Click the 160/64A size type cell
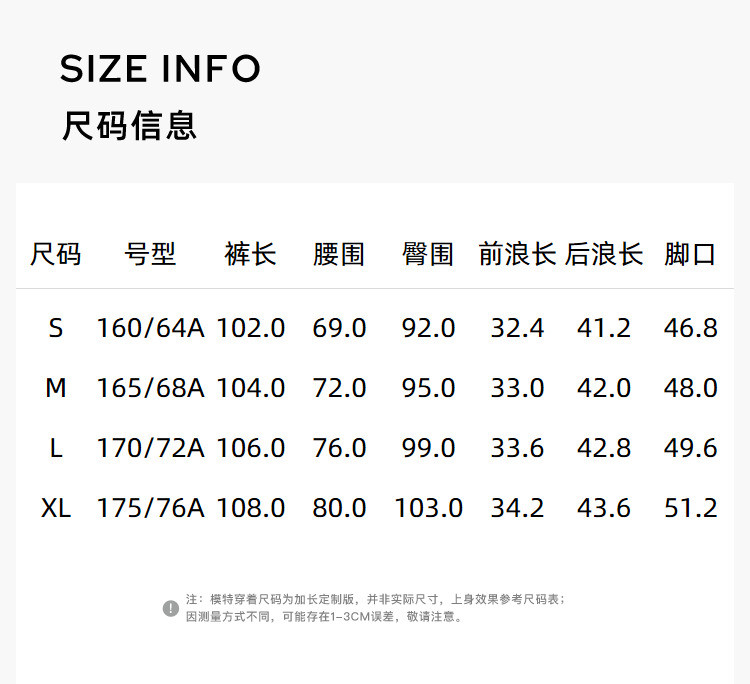This screenshot has width=750, height=684. 150,327
